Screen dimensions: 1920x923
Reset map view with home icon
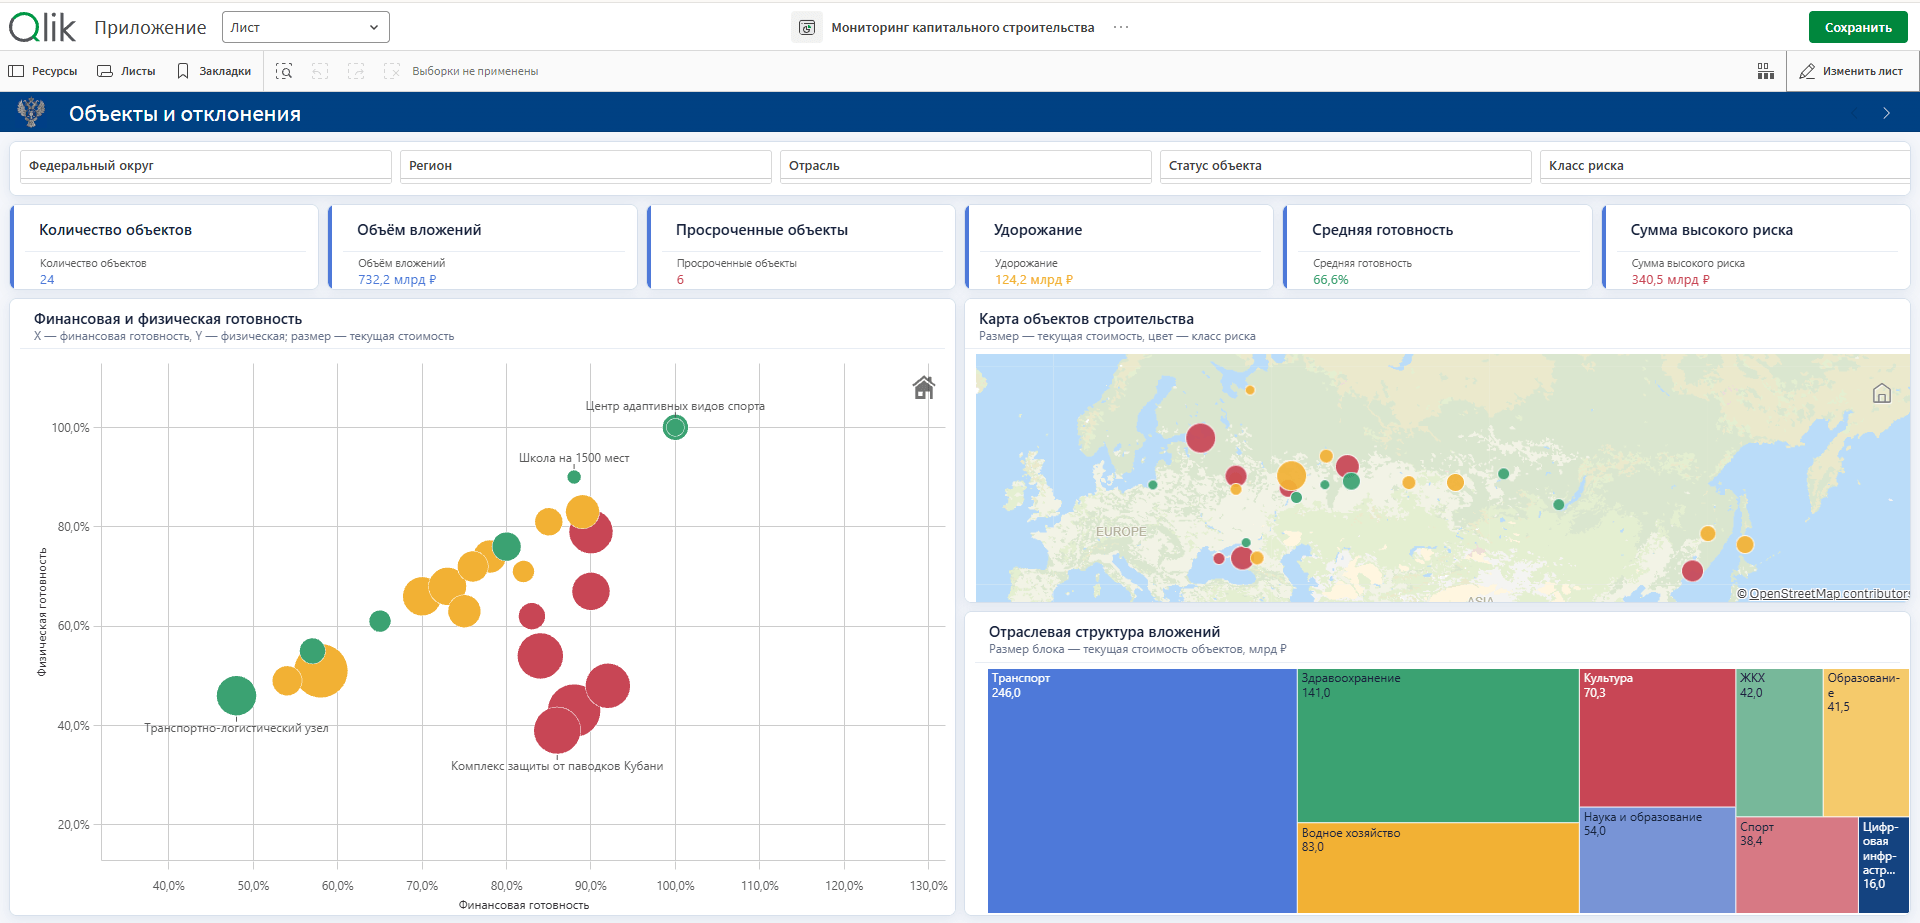1881,393
